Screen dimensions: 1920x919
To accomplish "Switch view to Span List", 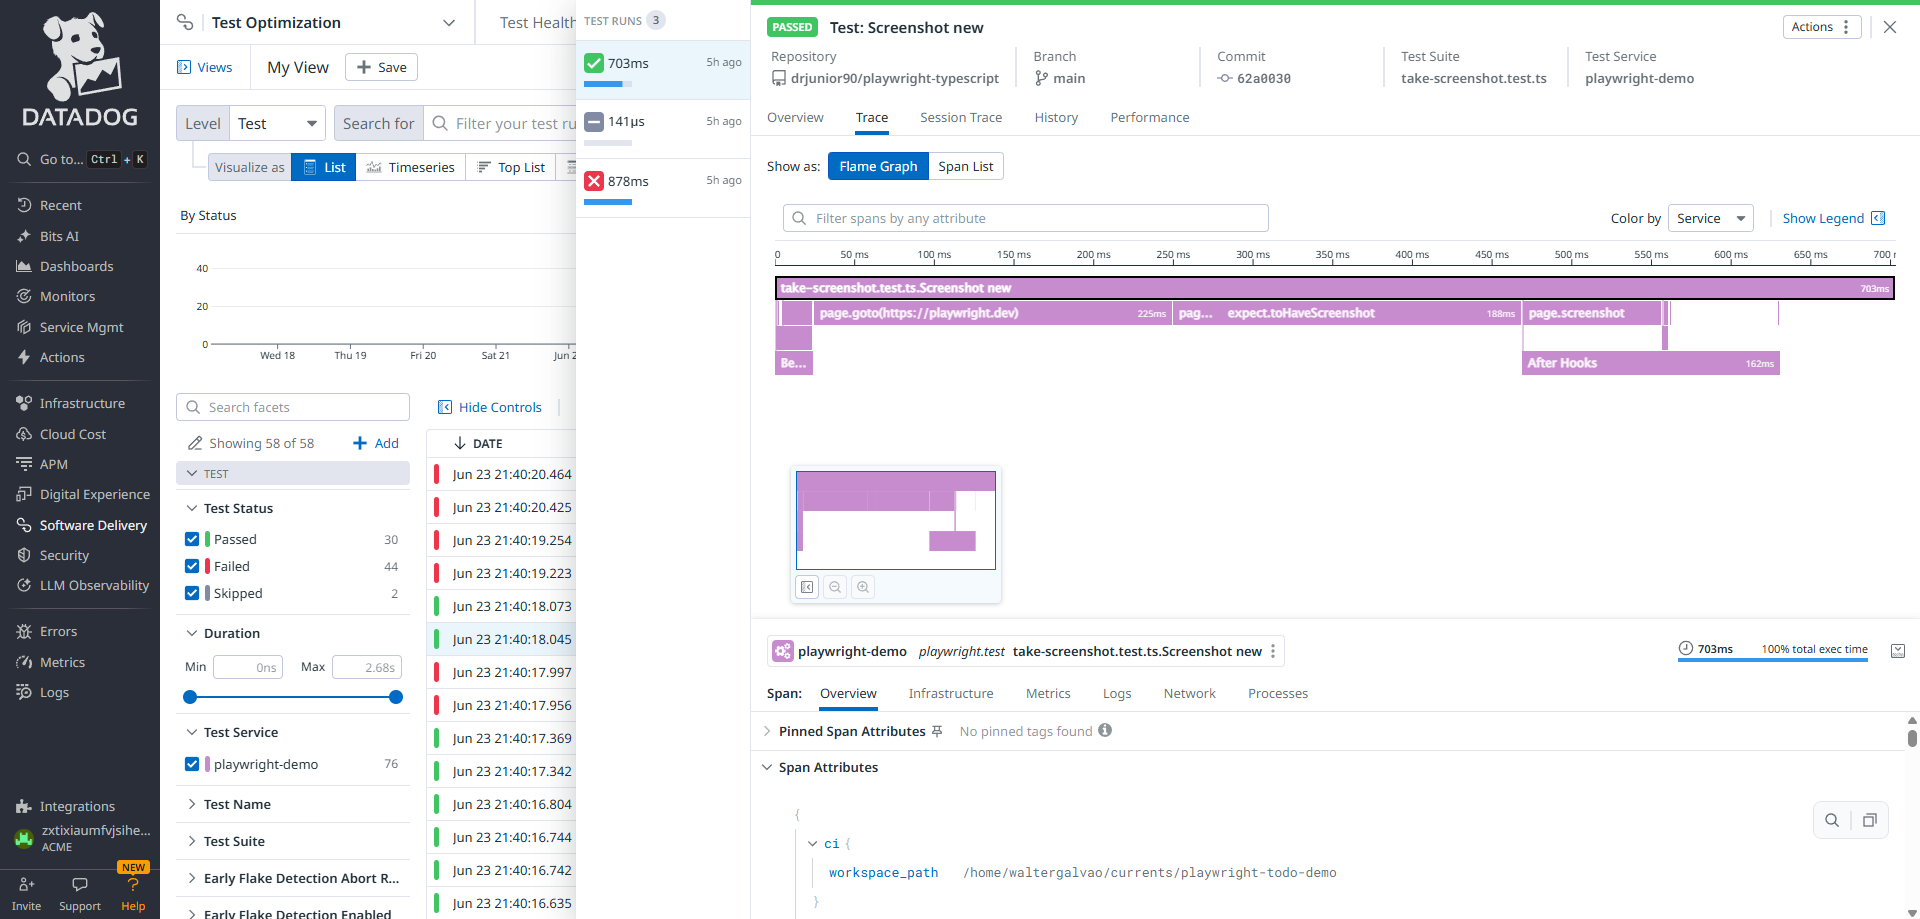I will (x=965, y=166).
